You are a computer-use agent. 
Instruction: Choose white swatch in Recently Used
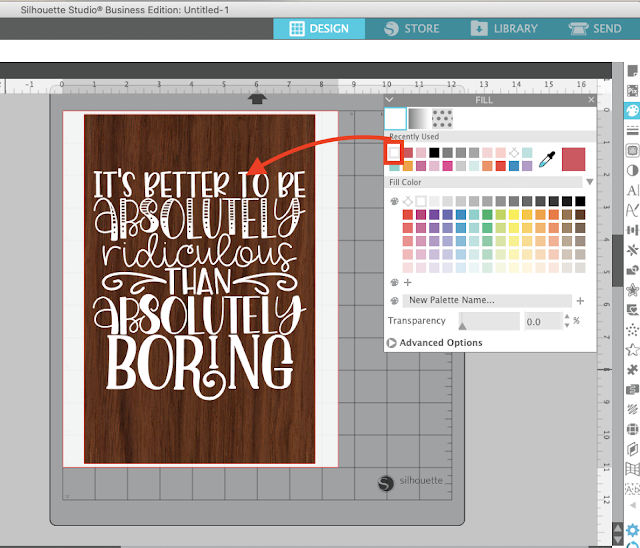click(x=394, y=153)
